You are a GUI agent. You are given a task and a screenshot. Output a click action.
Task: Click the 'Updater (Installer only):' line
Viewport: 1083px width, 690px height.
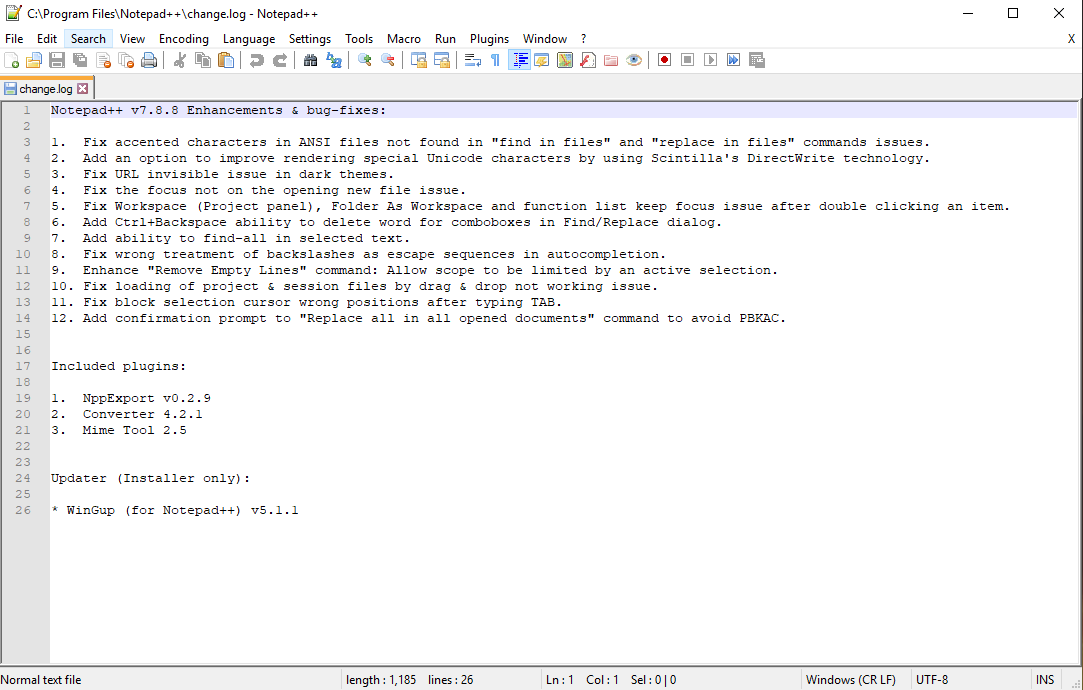pos(151,478)
